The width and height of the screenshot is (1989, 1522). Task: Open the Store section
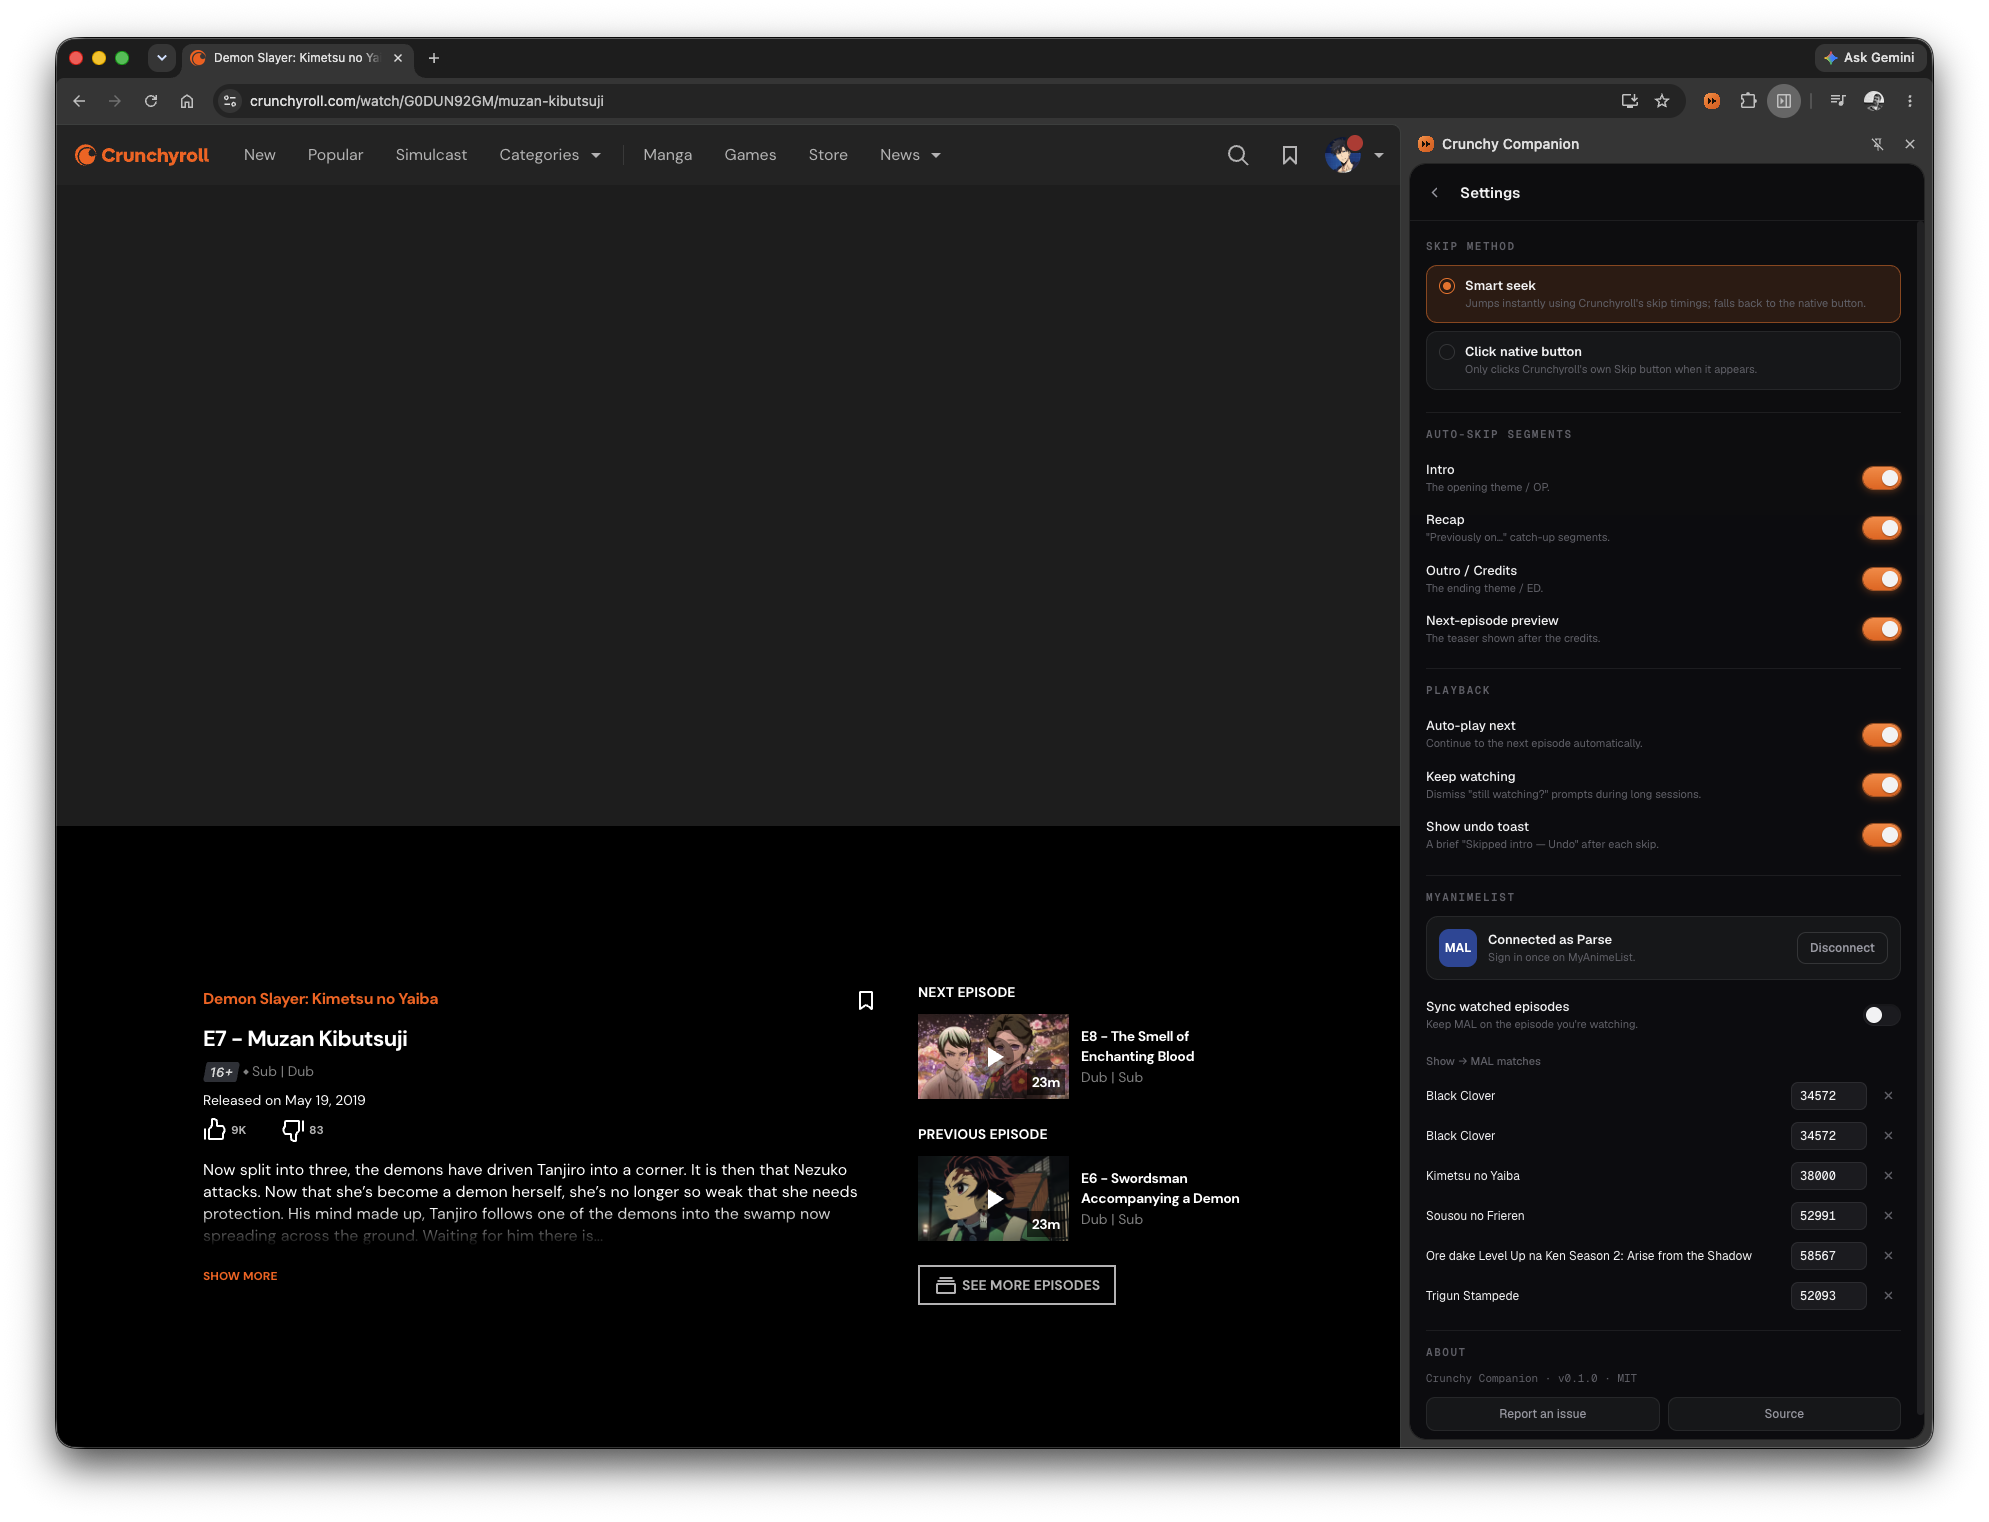click(x=828, y=155)
